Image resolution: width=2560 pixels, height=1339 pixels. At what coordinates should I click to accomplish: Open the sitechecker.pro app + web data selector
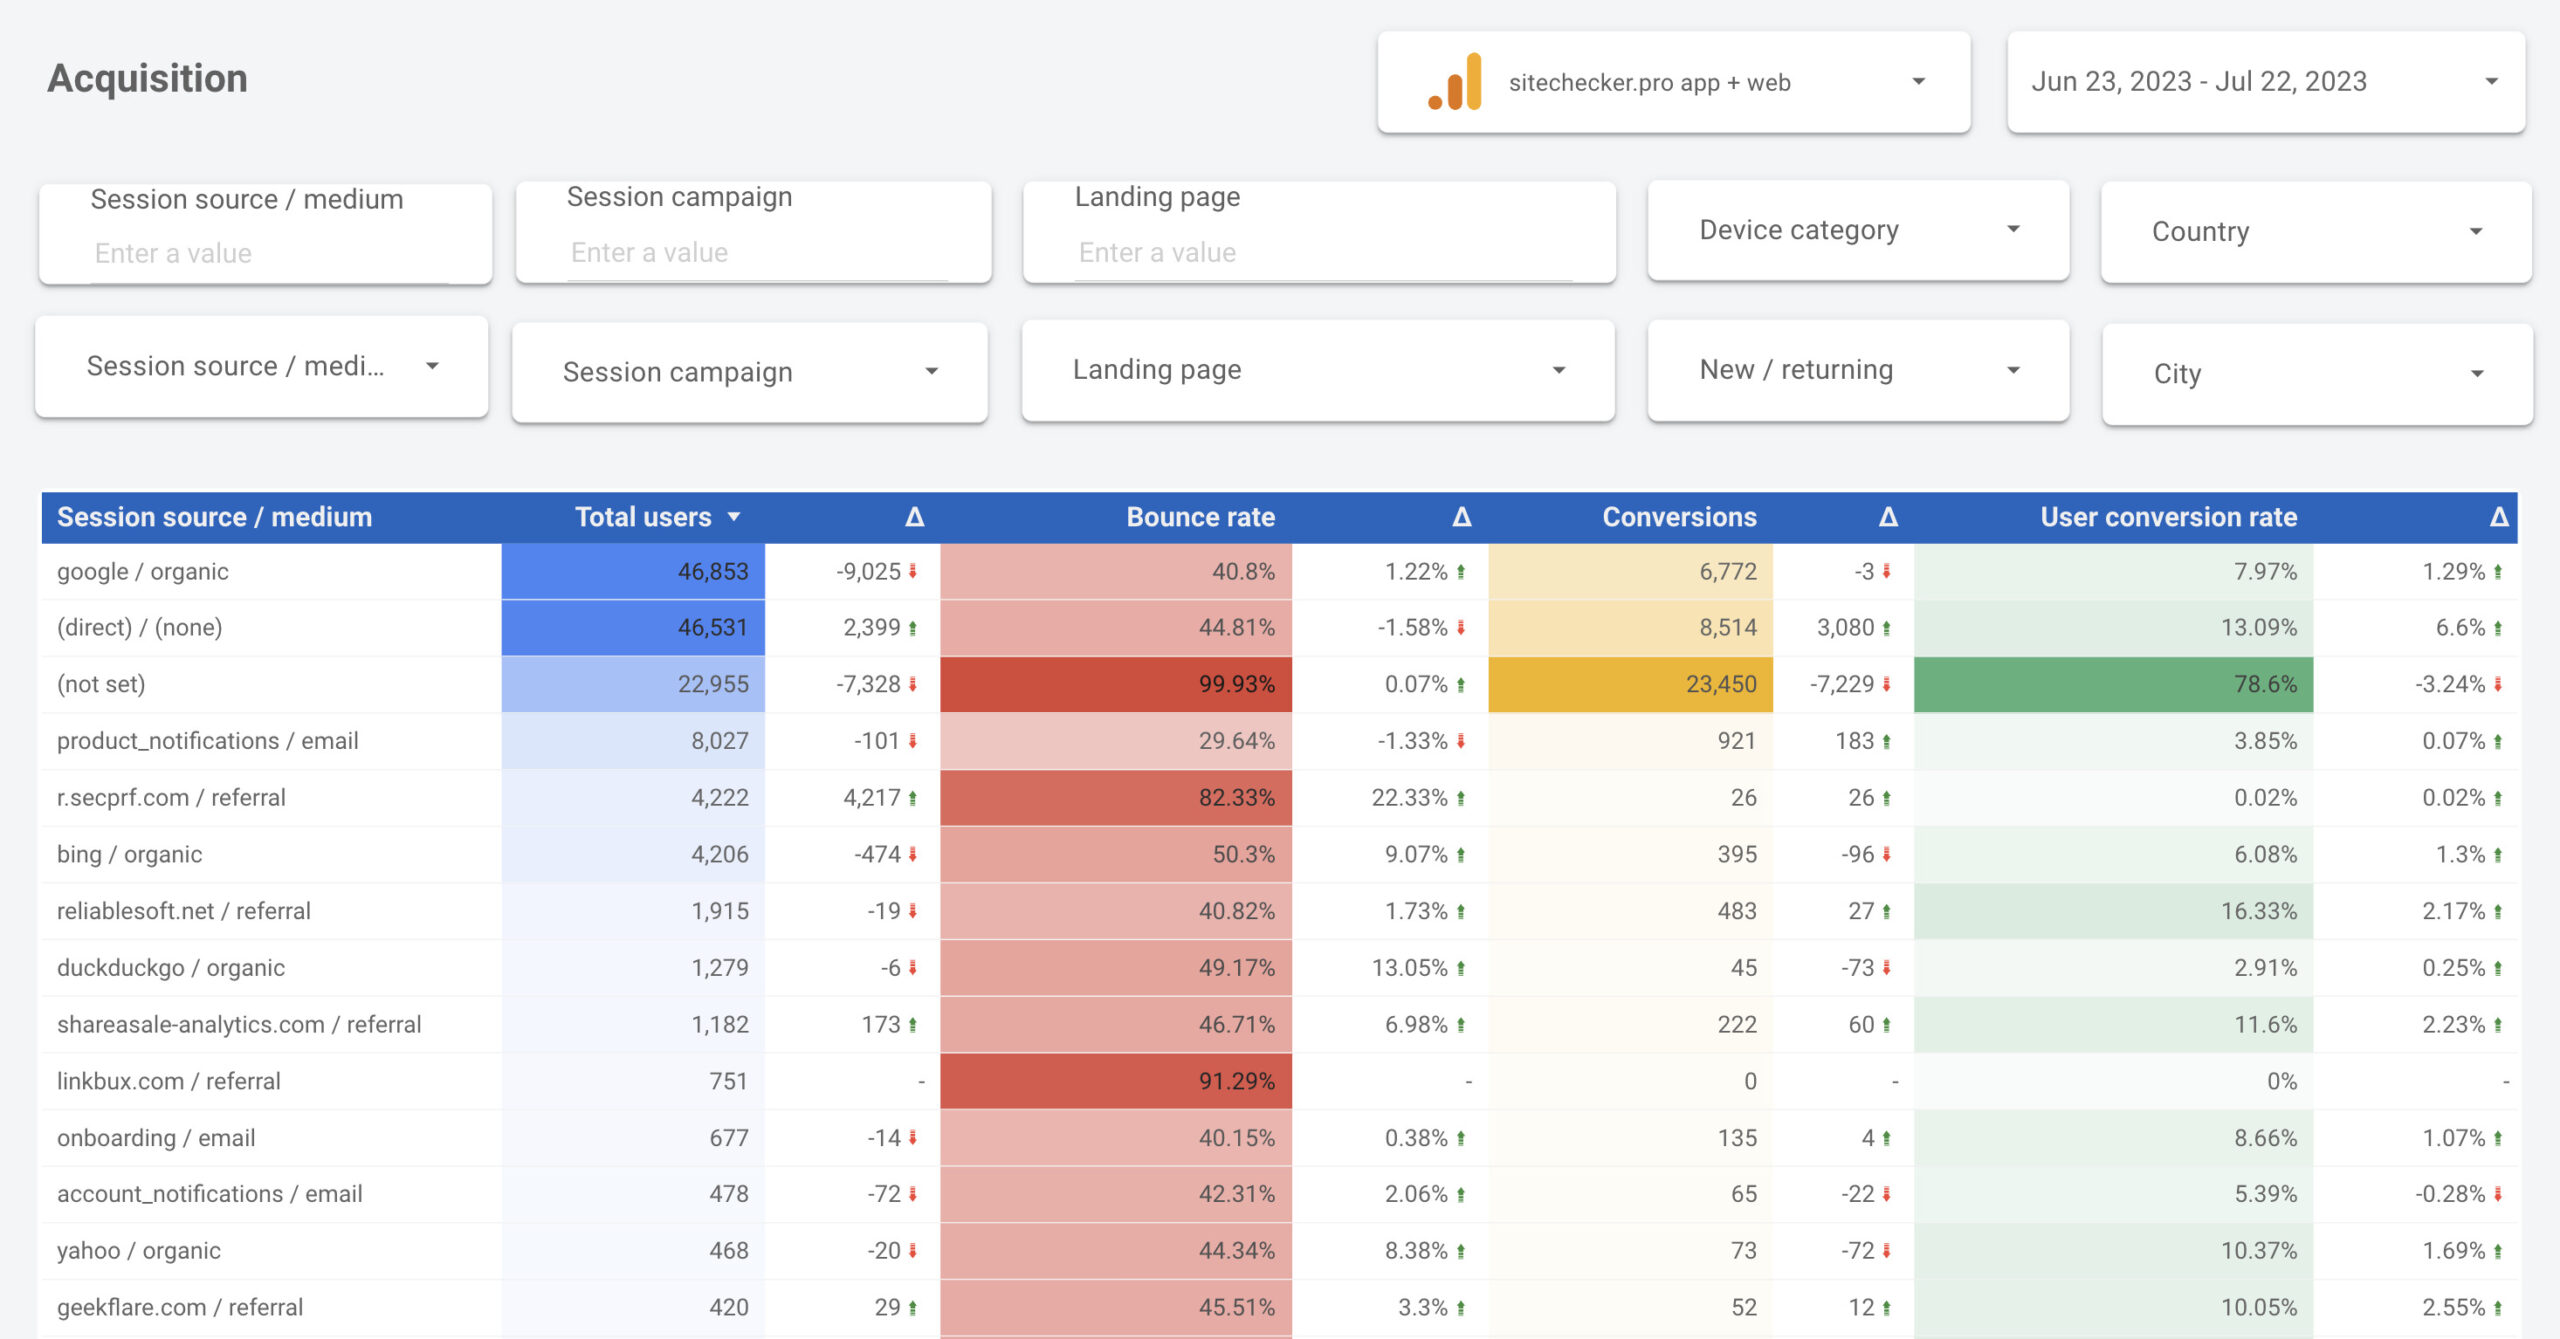click(1673, 82)
